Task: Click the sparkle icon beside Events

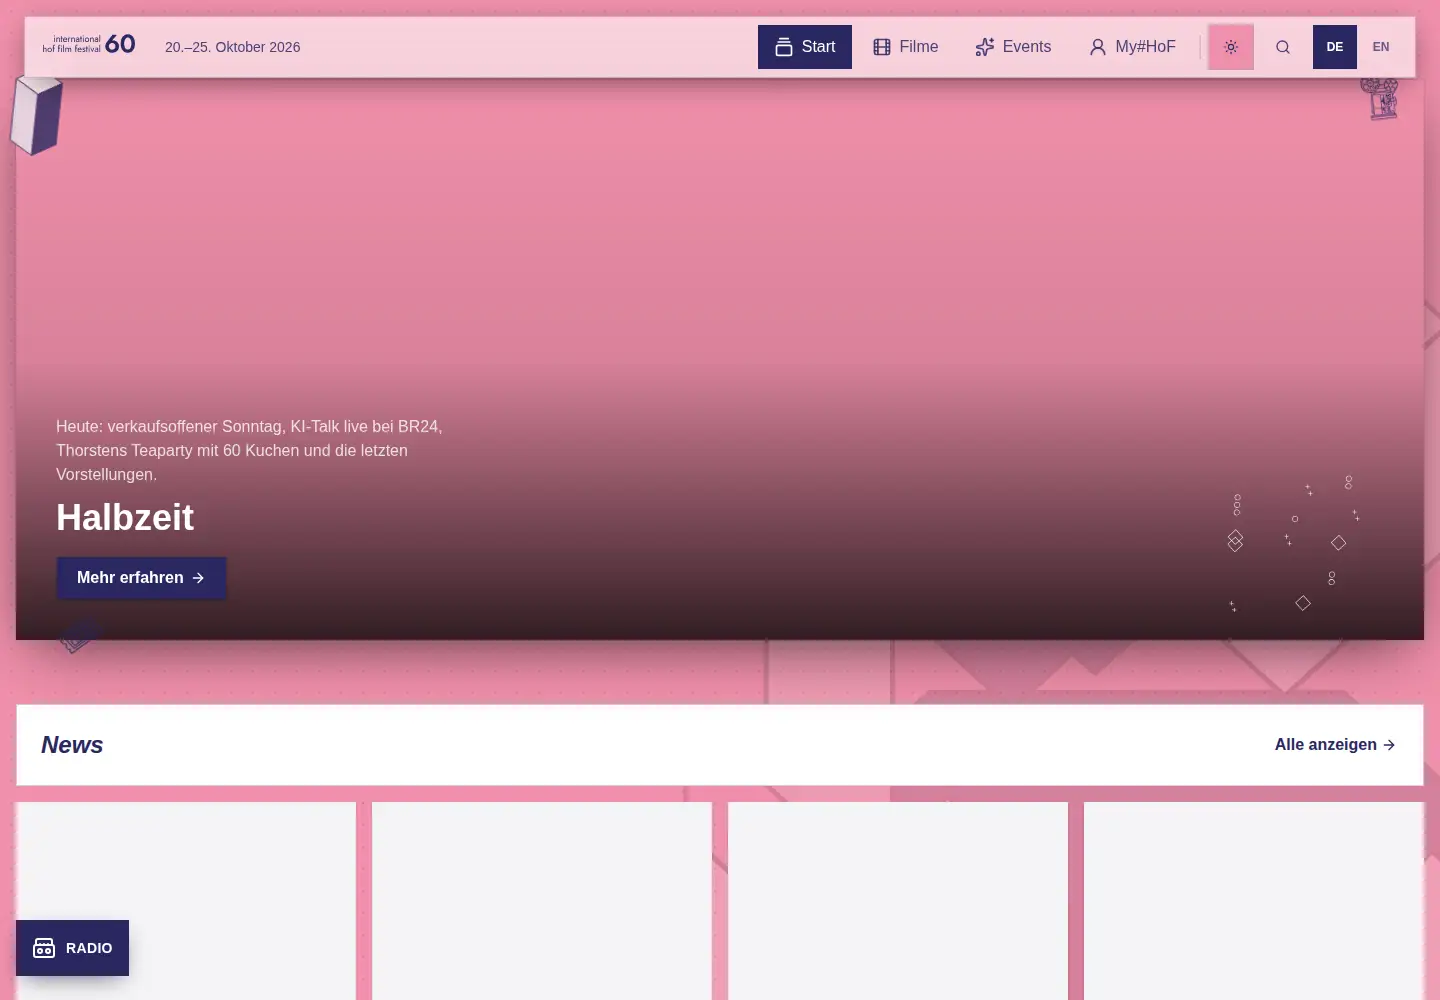Action: pyautogui.click(x=985, y=47)
